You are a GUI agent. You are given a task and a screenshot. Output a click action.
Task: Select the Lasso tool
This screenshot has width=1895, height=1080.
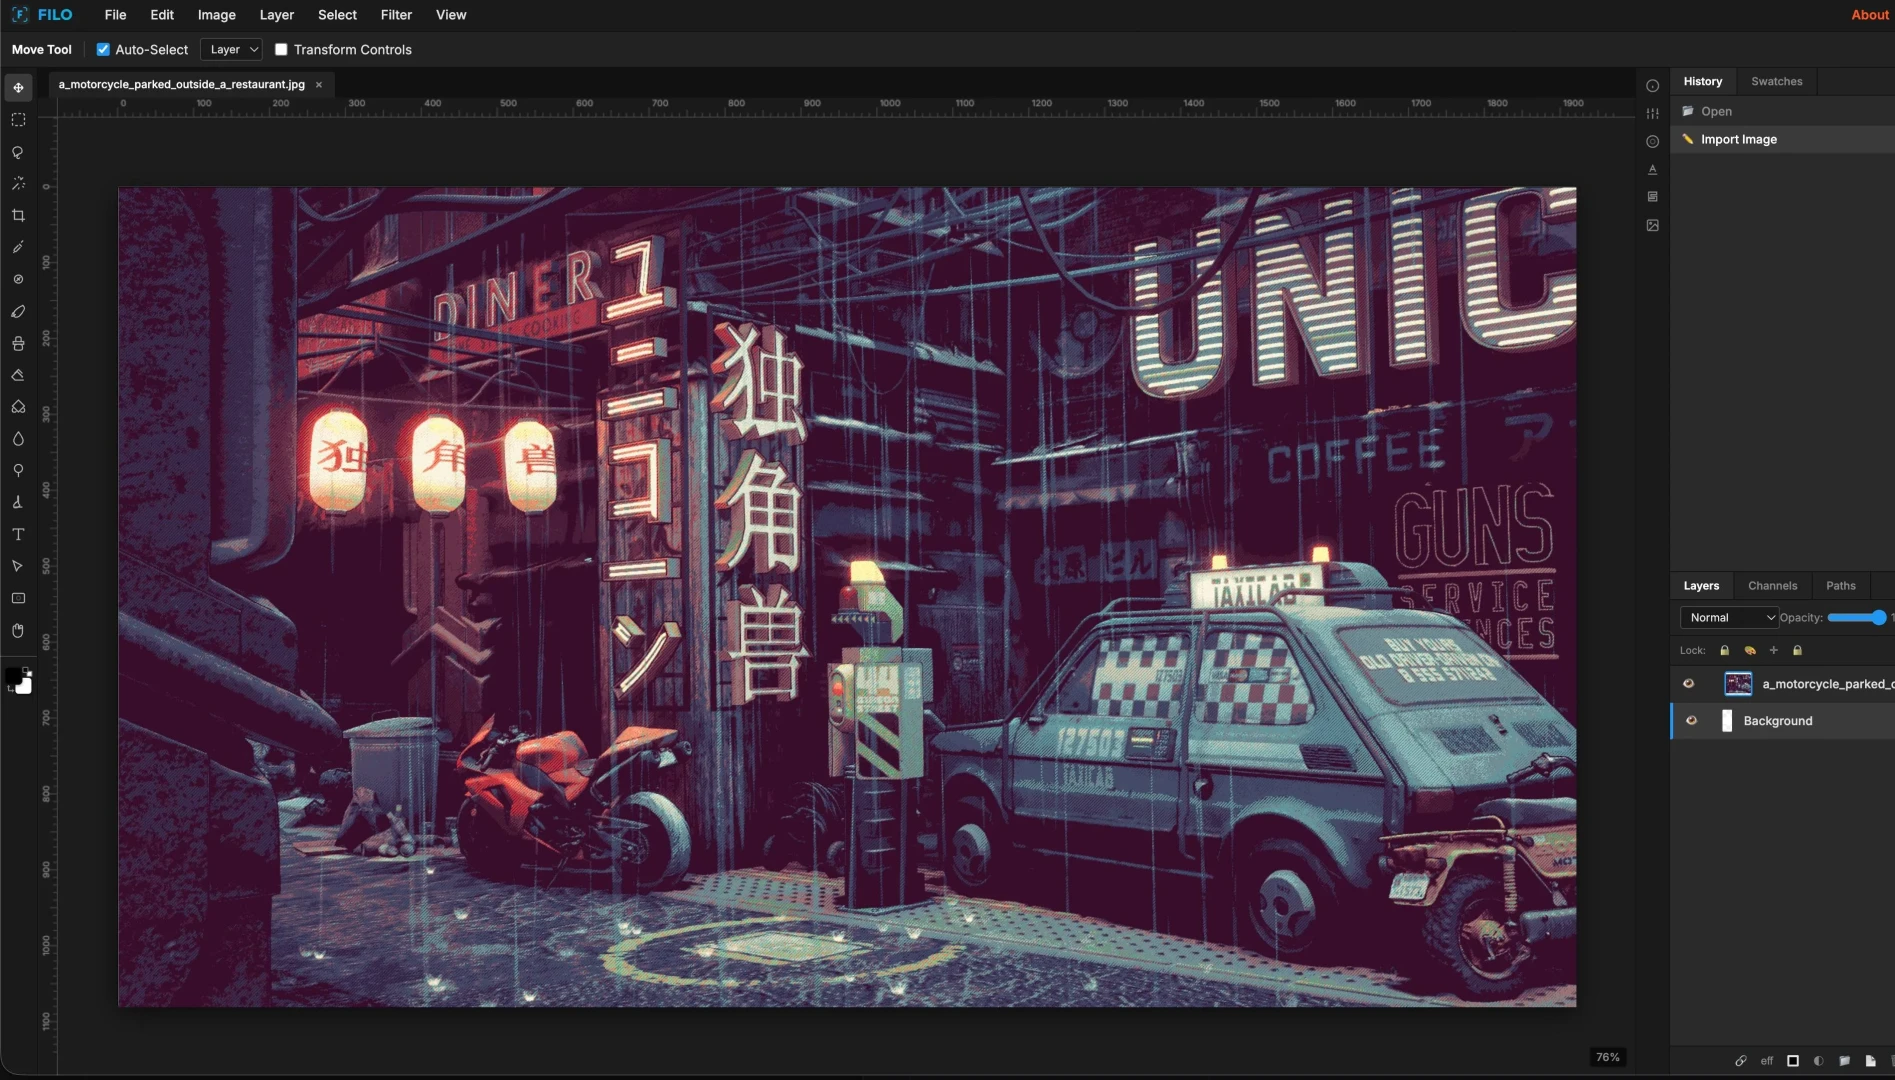(18, 152)
